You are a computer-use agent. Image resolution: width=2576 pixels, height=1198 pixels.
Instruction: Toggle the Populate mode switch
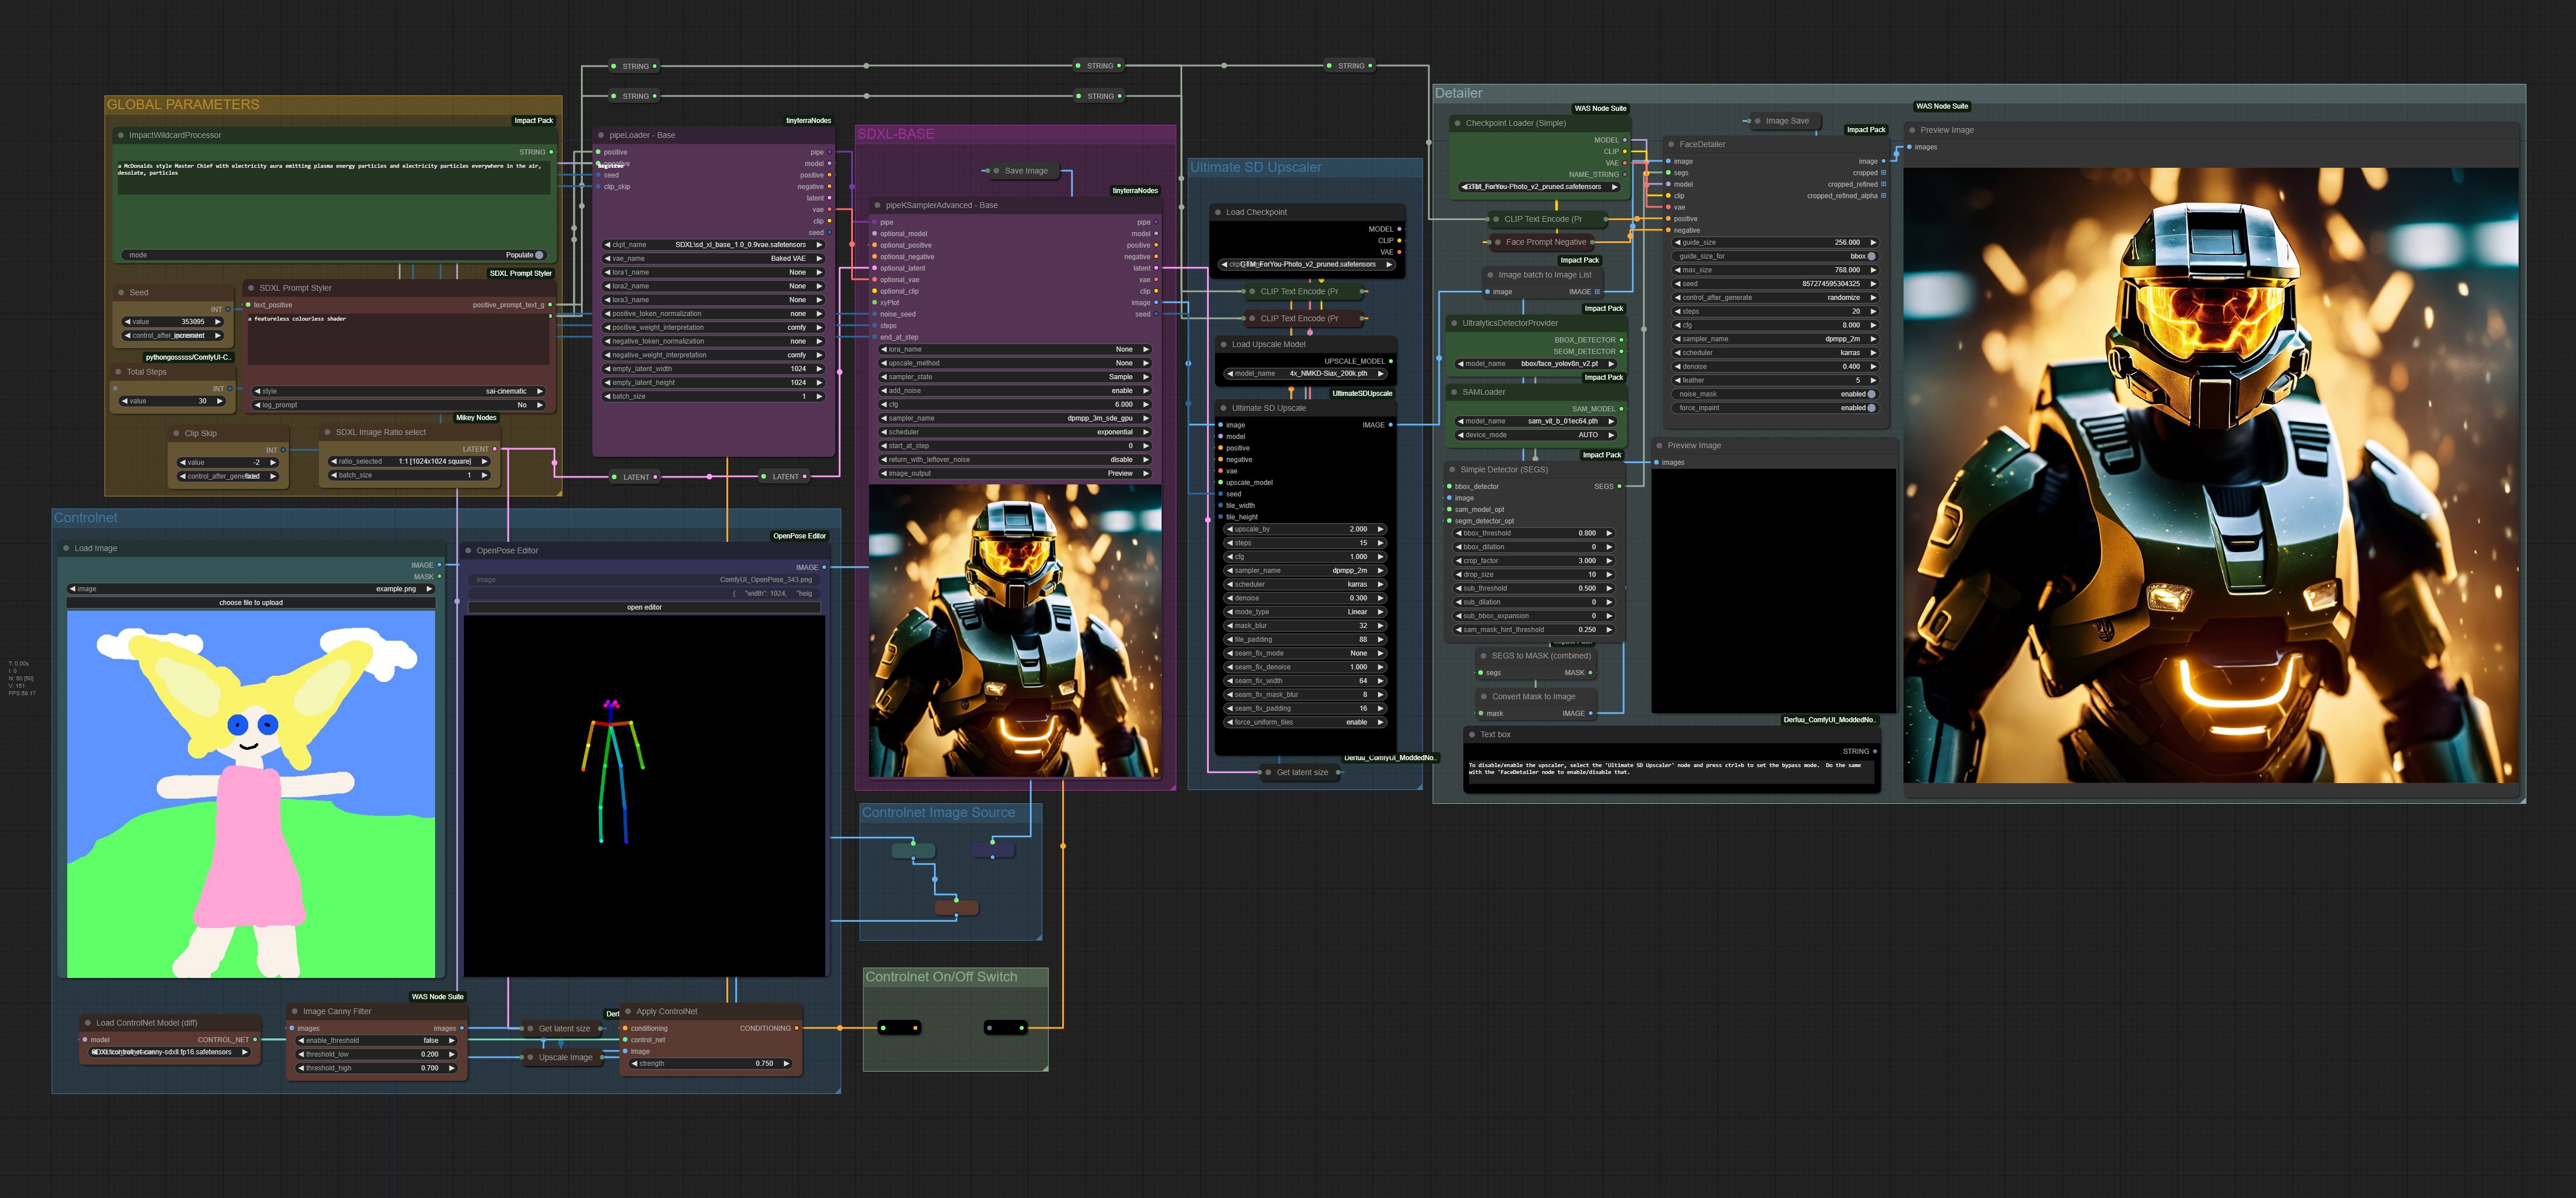pos(539,255)
